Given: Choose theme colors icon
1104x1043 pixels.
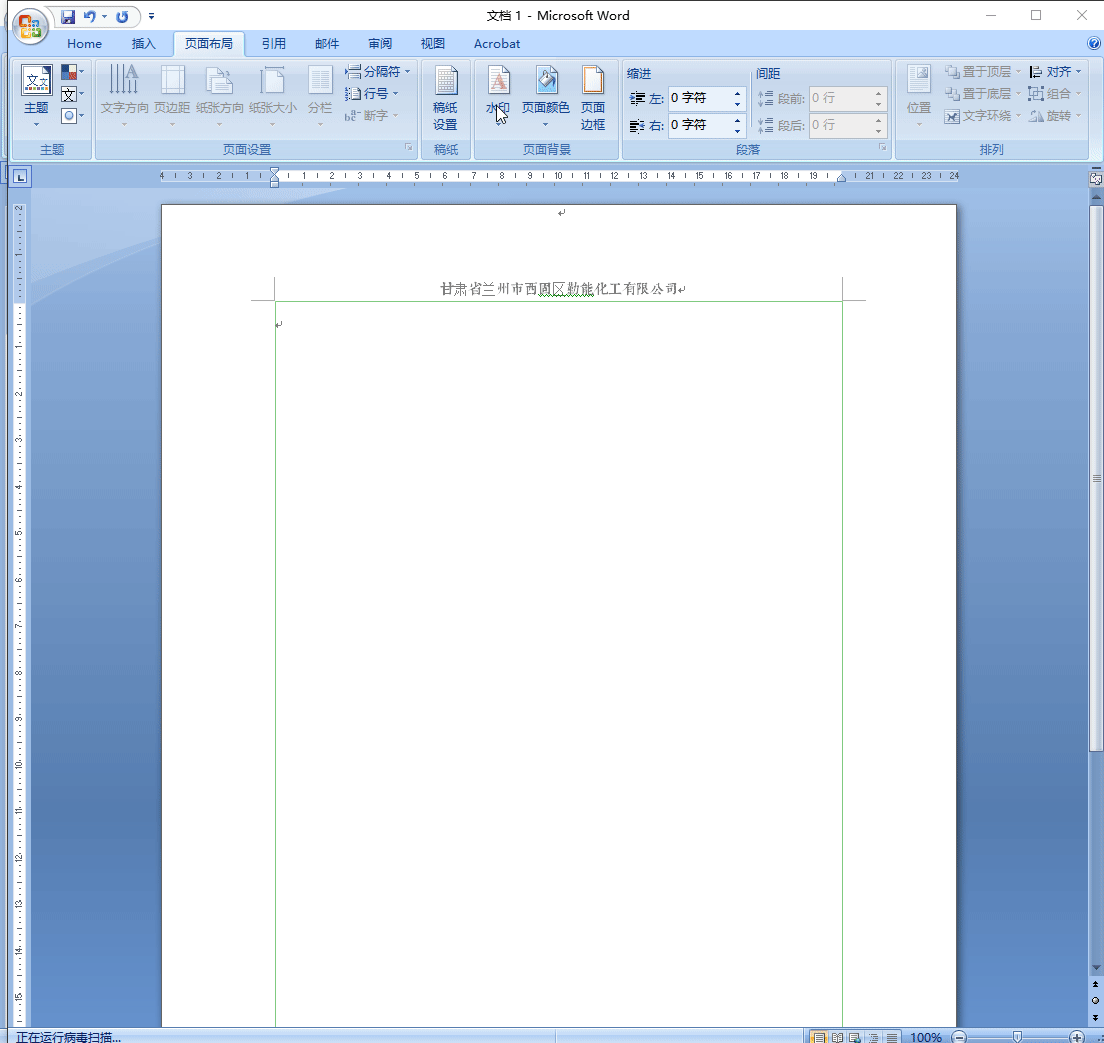Looking at the screenshot, I should coord(72,72).
